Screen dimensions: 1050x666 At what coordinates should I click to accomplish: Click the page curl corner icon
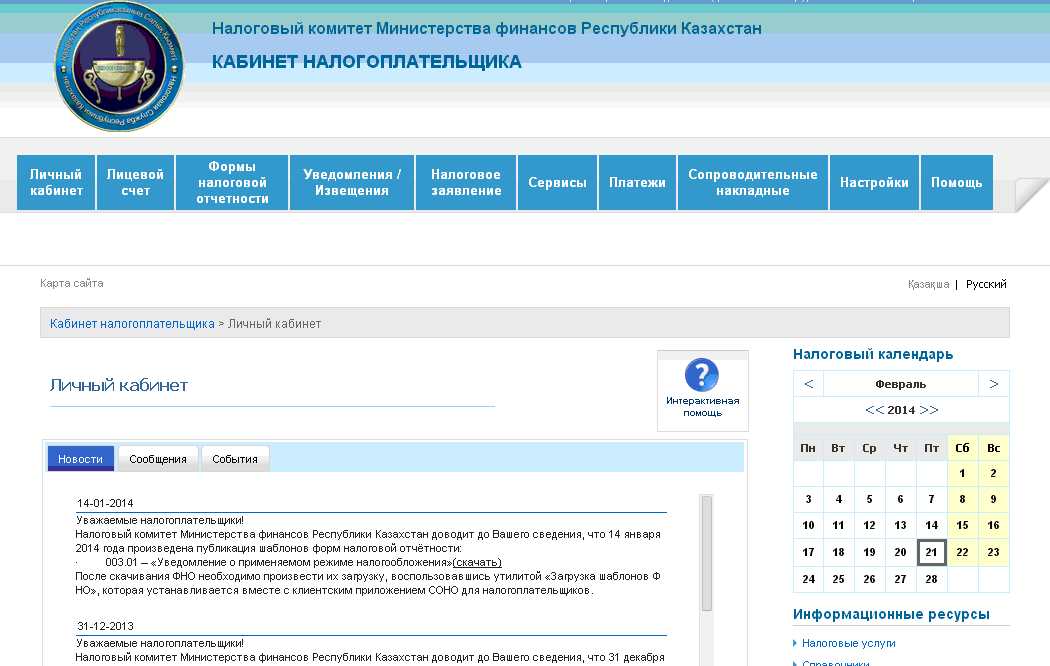coord(1031,195)
